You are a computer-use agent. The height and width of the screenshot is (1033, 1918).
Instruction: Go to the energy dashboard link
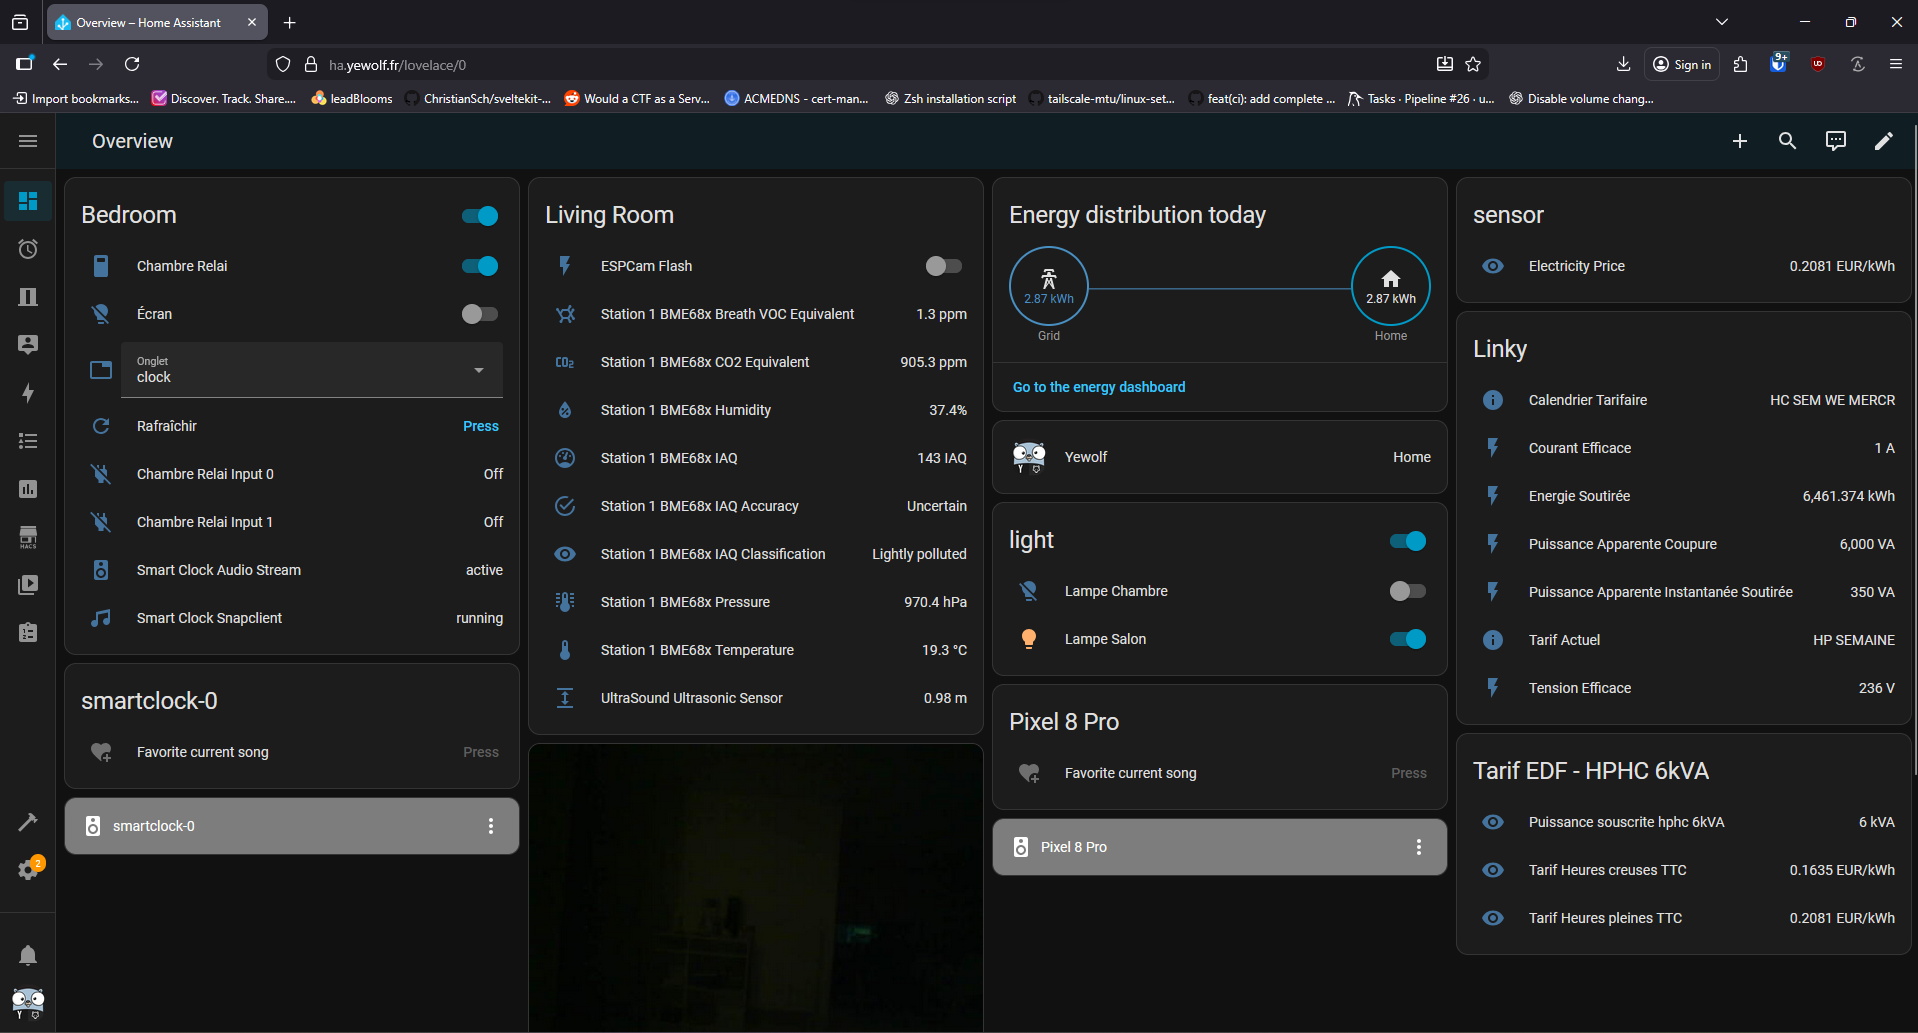coord(1099,387)
